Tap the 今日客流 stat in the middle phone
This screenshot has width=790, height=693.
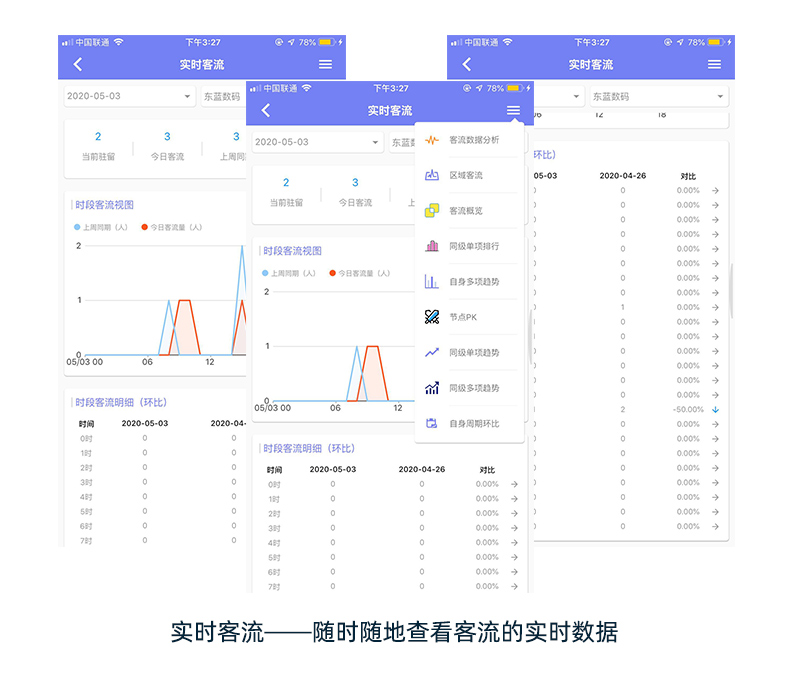click(355, 193)
